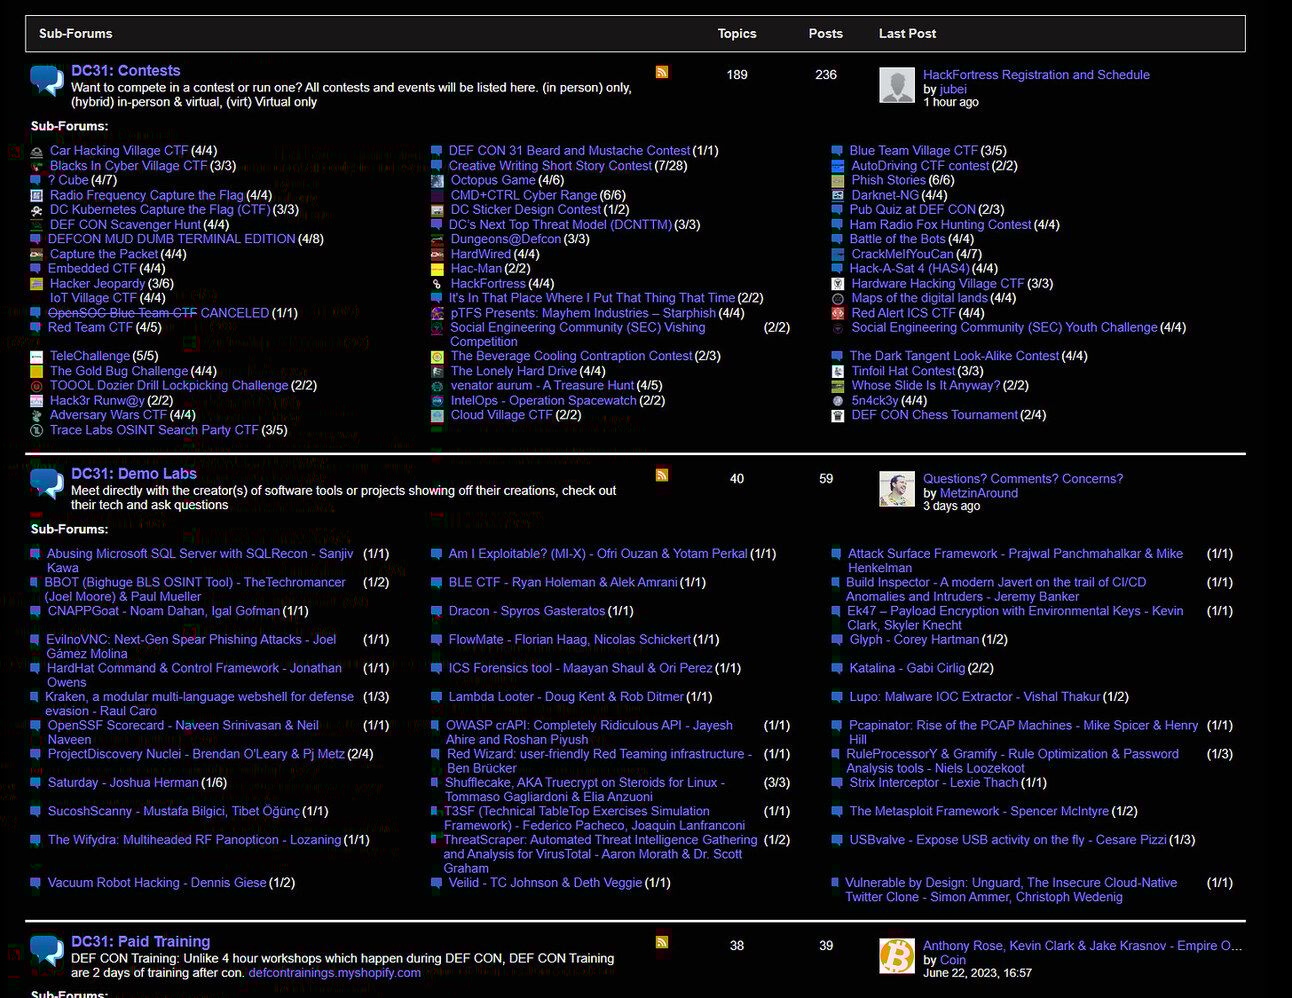Open the CNAPPGoat - Noam Dahan, Igal Gofman demo
Viewport: 1292px width, 998px height.
(164, 611)
